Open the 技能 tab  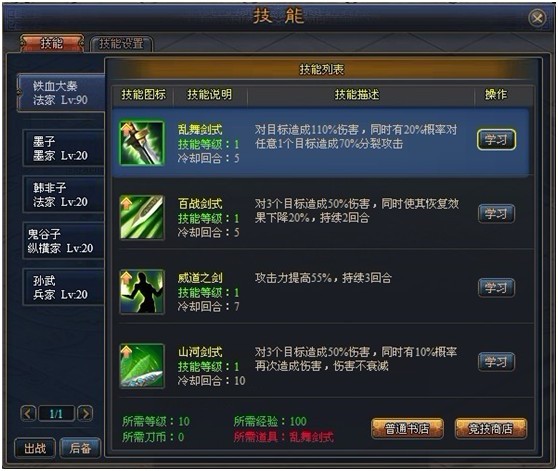52,43
